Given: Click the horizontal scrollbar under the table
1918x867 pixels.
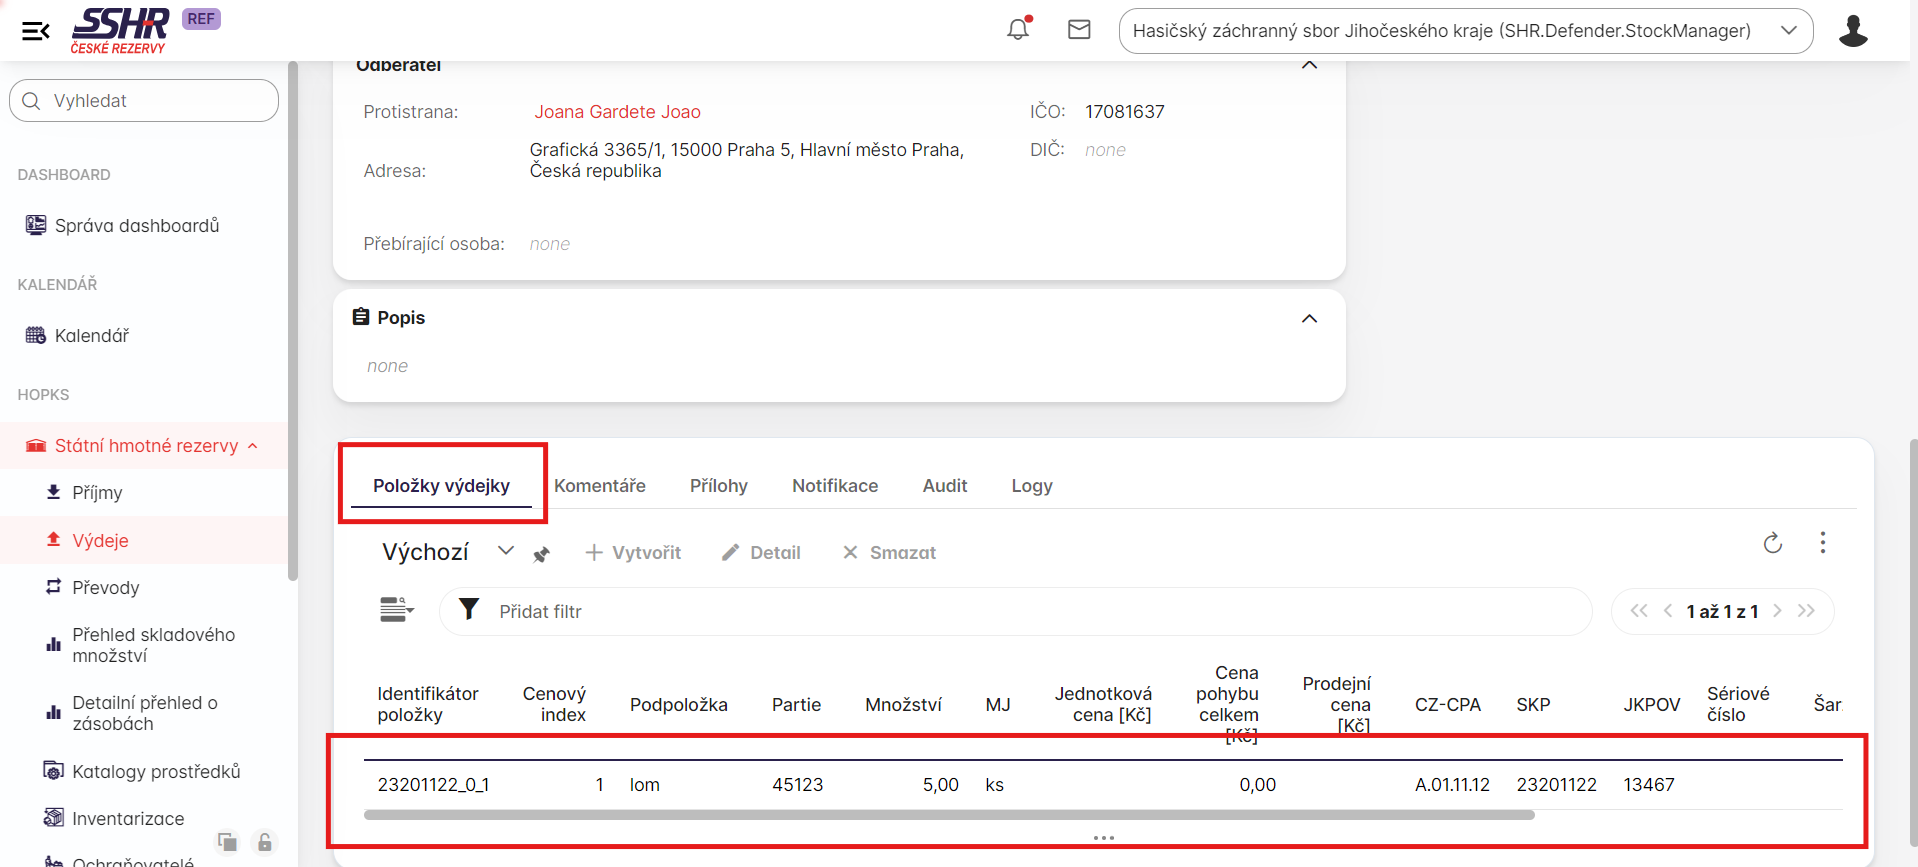Looking at the screenshot, I should pyautogui.click(x=948, y=815).
